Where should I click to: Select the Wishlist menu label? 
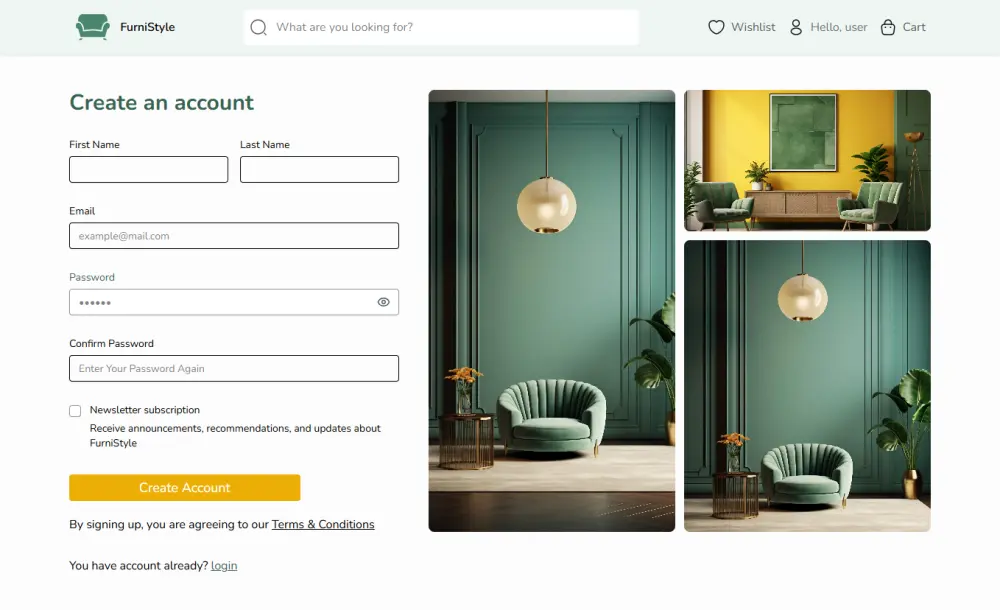[x=753, y=27]
